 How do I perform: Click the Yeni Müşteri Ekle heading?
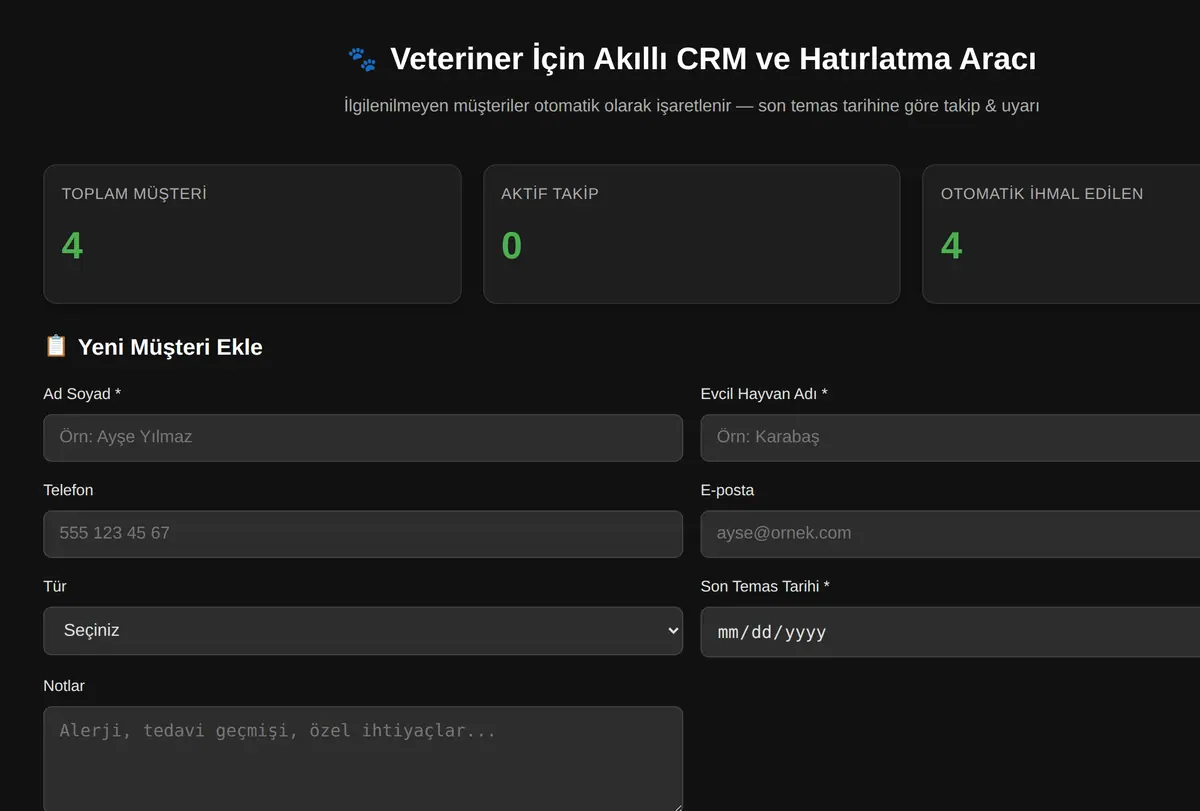170,347
